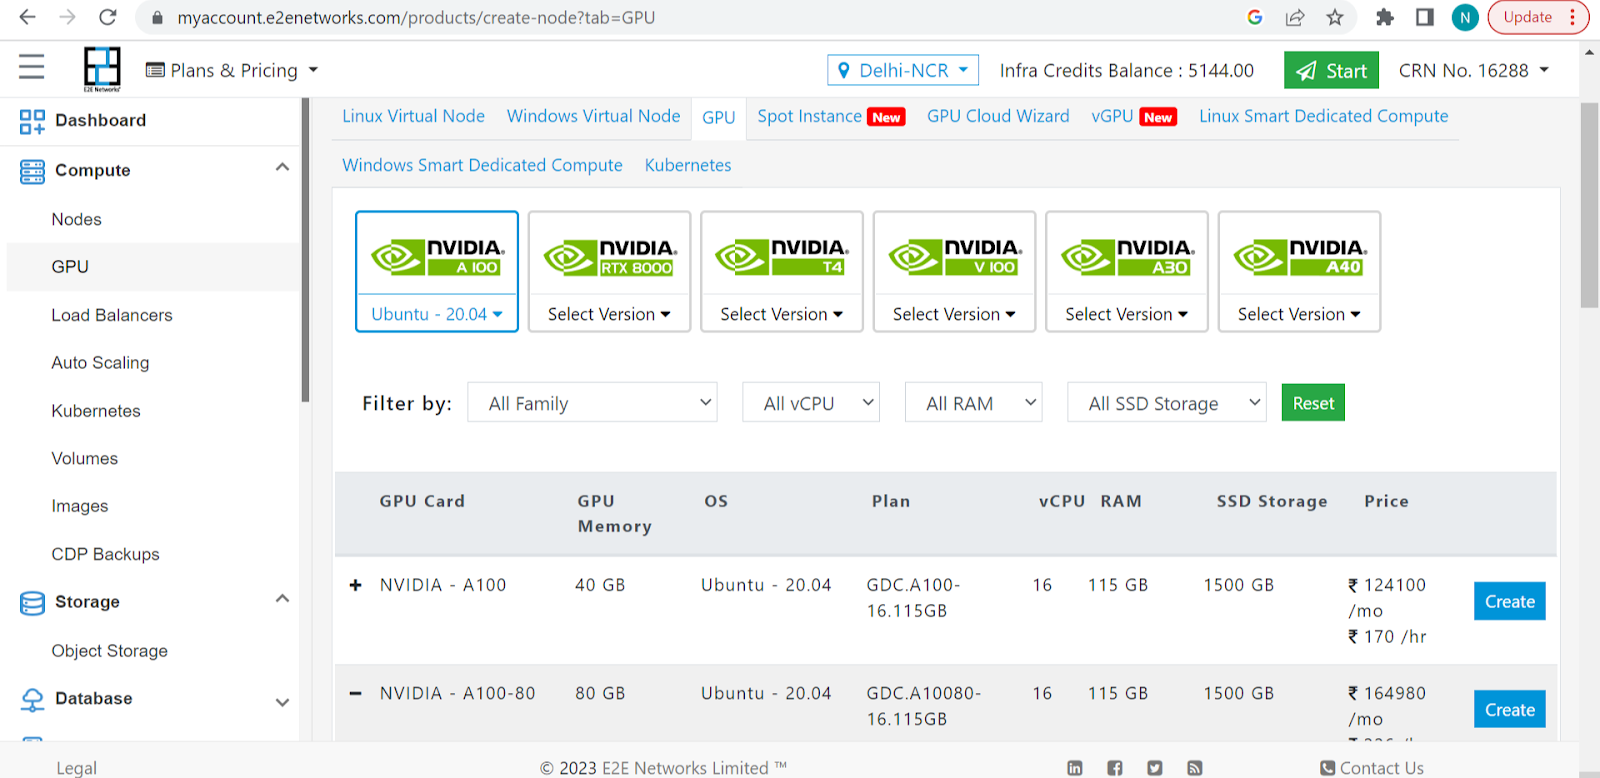The width and height of the screenshot is (1600, 778).
Task: Switch to the Kubernetes tab
Action: (x=687, y=165)
